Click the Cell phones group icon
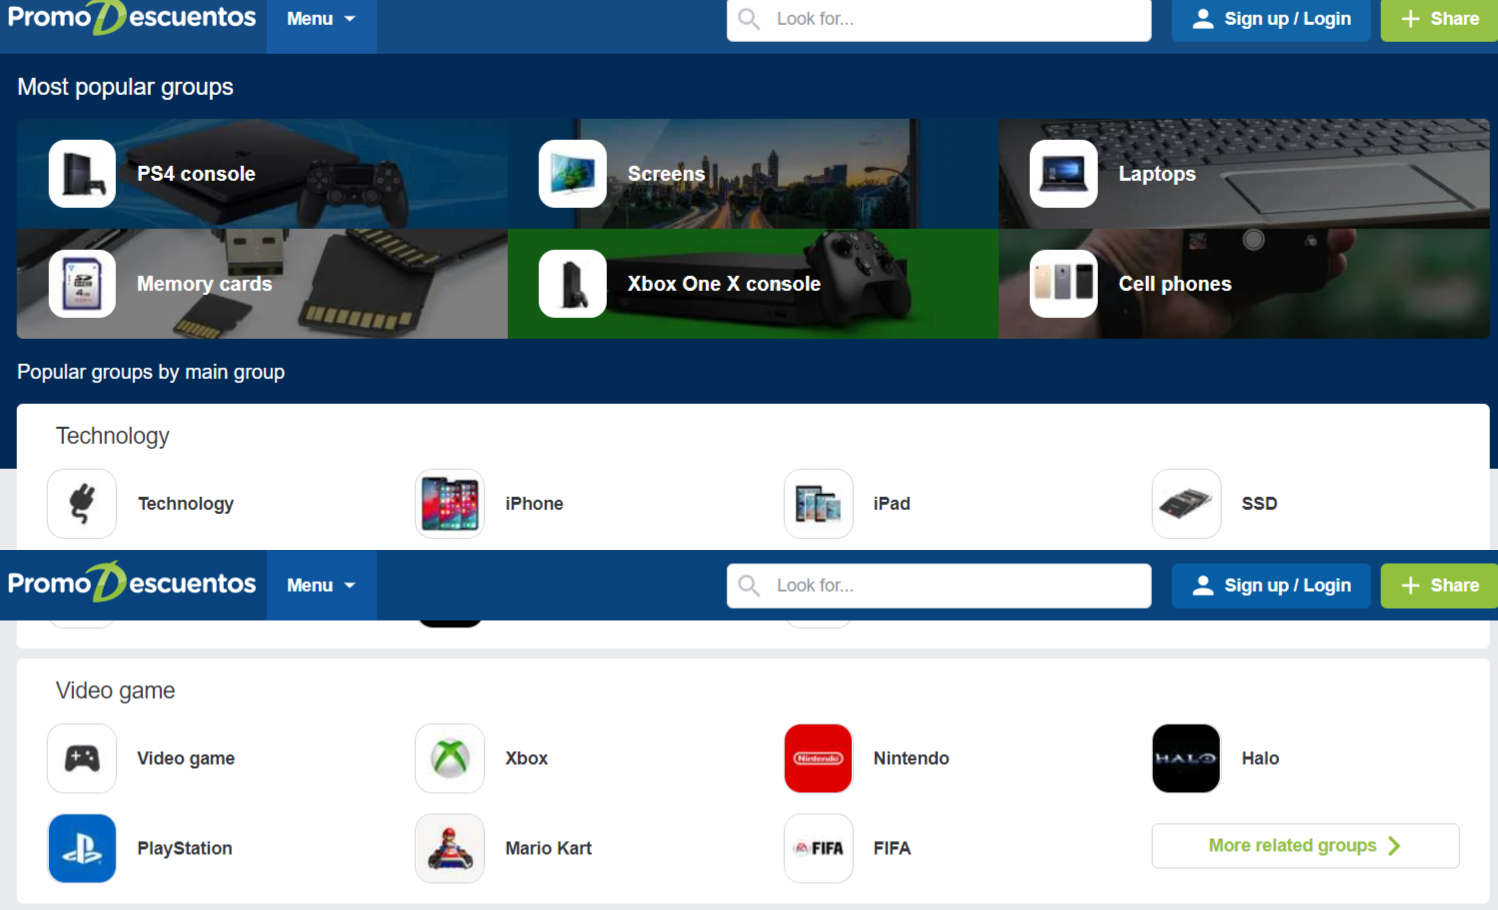 pos(1064,284)
